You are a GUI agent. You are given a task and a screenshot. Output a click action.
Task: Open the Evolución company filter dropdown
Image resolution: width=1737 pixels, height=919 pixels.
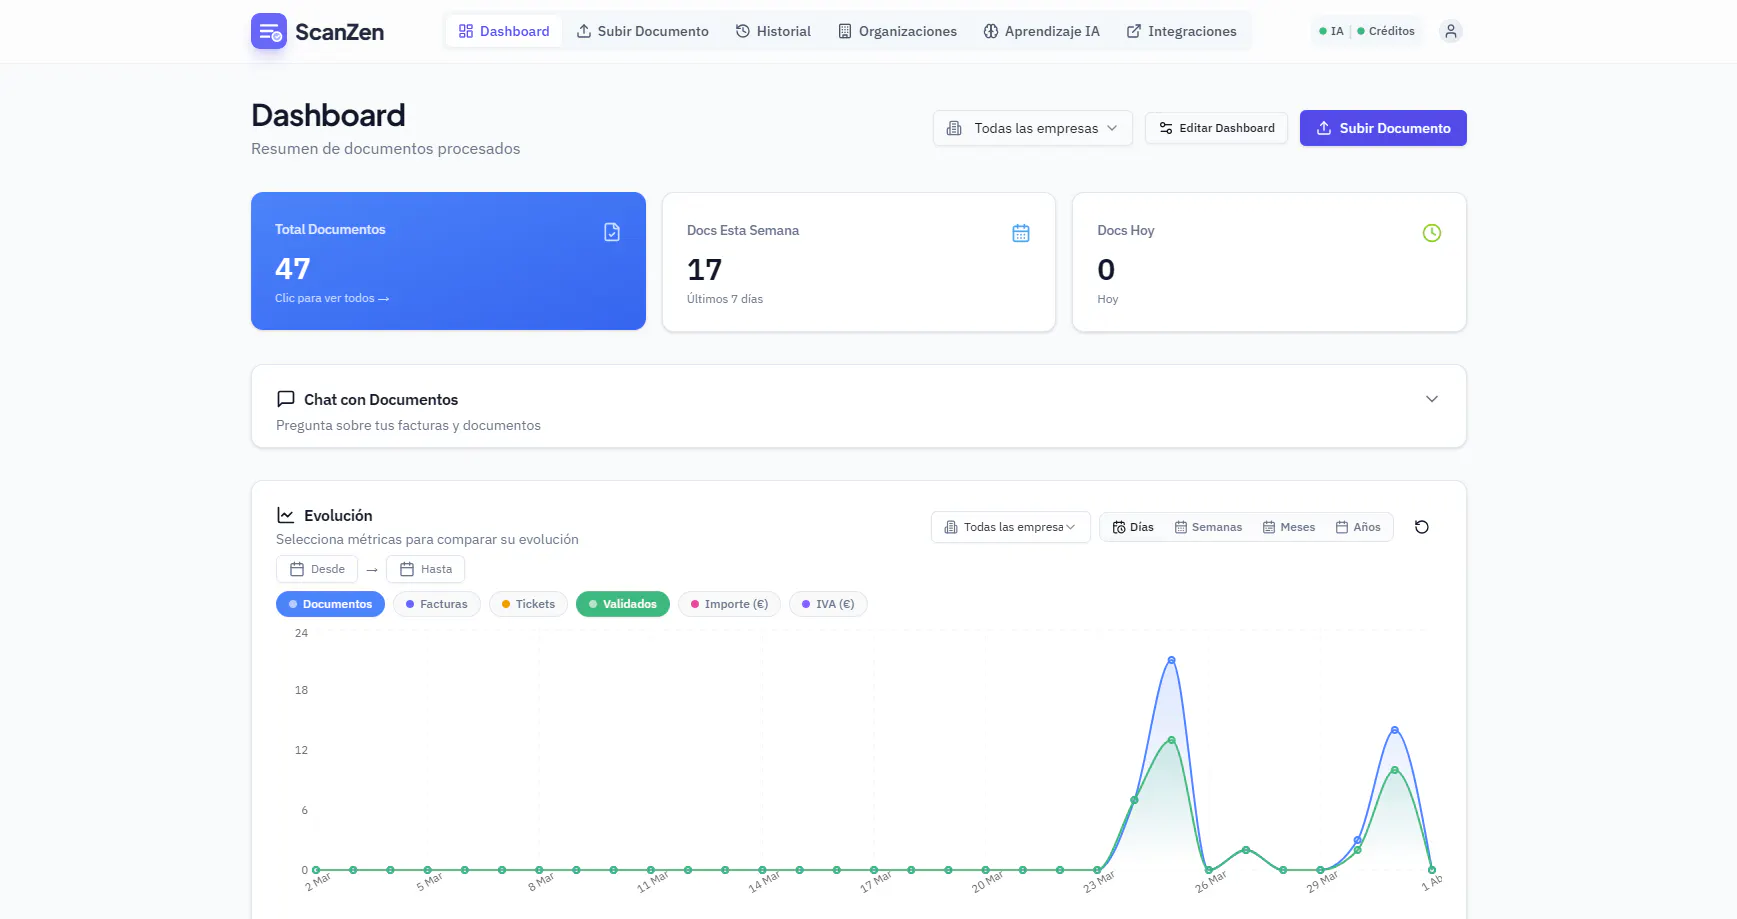click(1010, 527)
